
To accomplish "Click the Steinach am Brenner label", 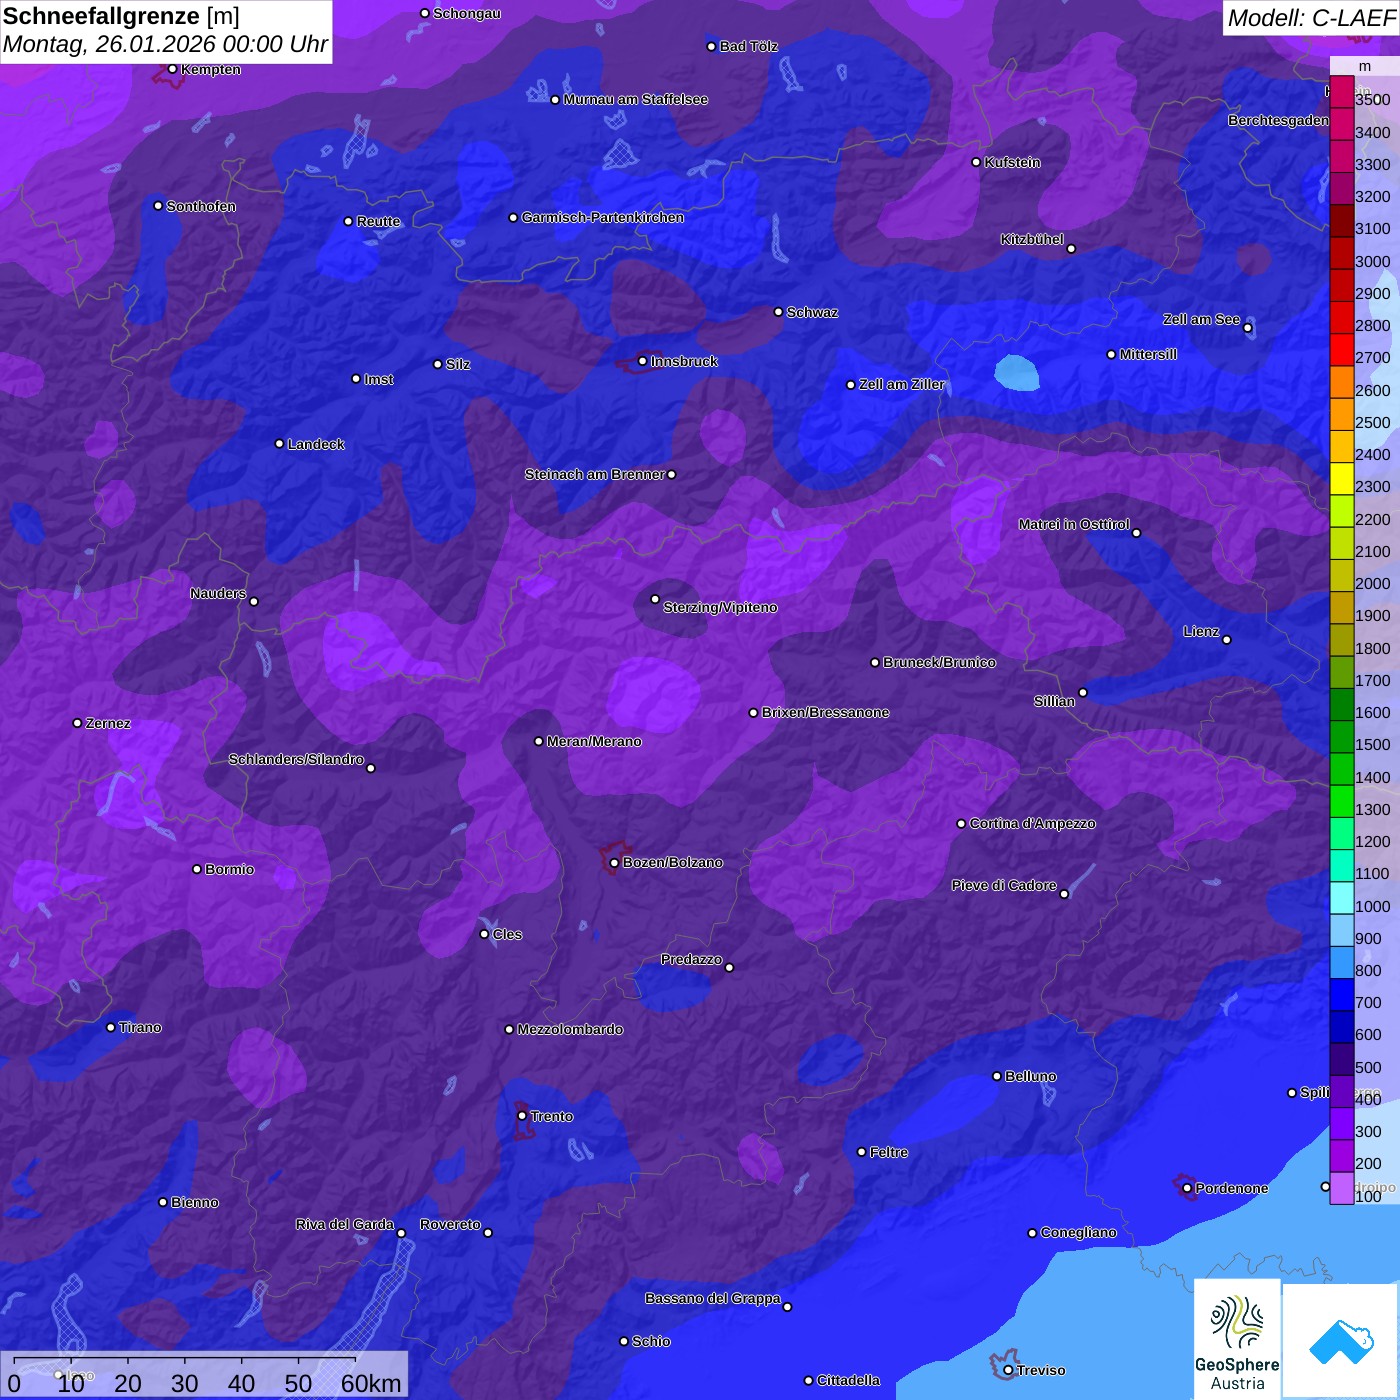I will [x=594, y=474].
